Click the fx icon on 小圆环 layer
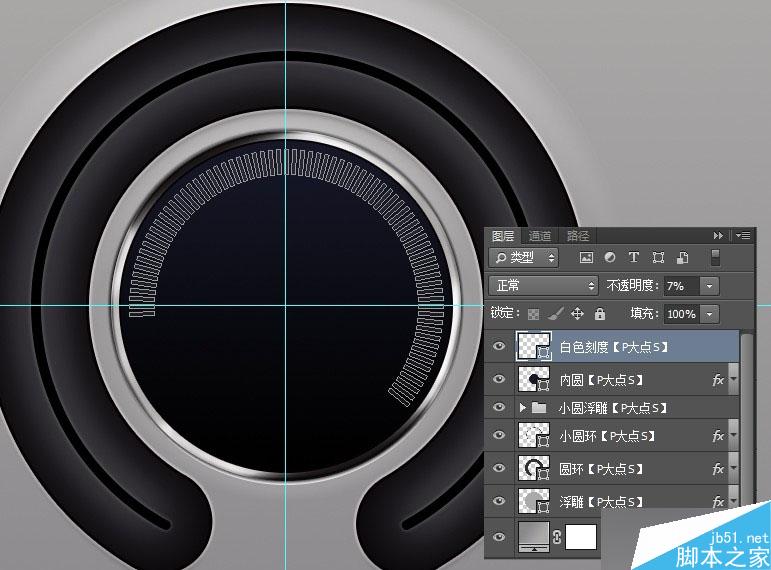 point(718,436)
